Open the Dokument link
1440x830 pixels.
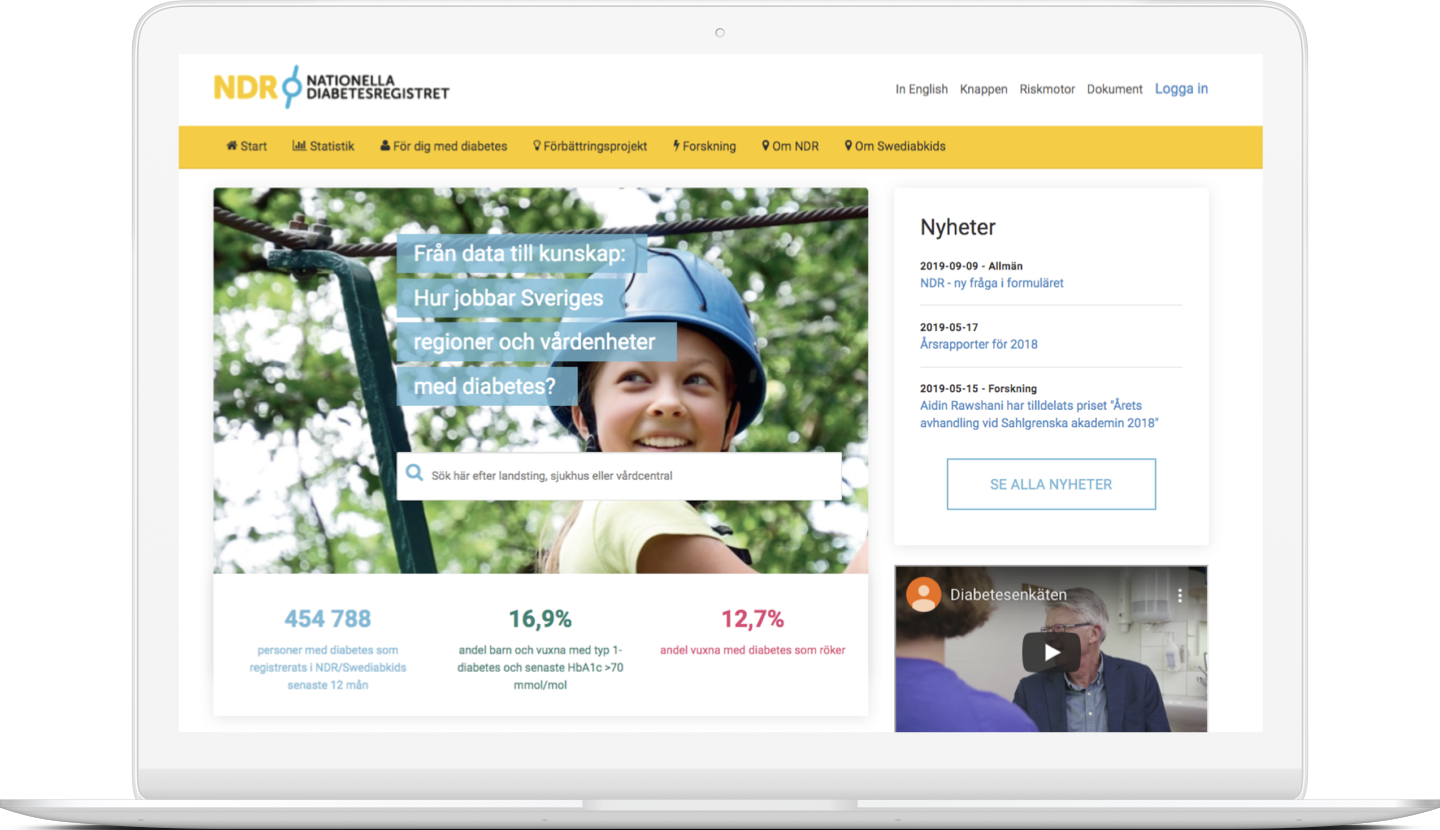(1115, 89)
